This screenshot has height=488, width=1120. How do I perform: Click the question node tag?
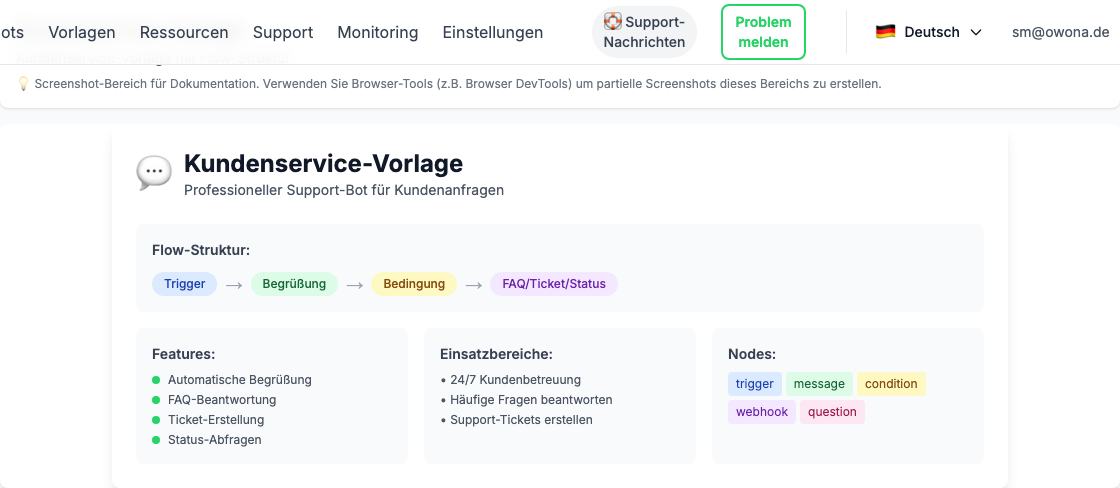832,412
